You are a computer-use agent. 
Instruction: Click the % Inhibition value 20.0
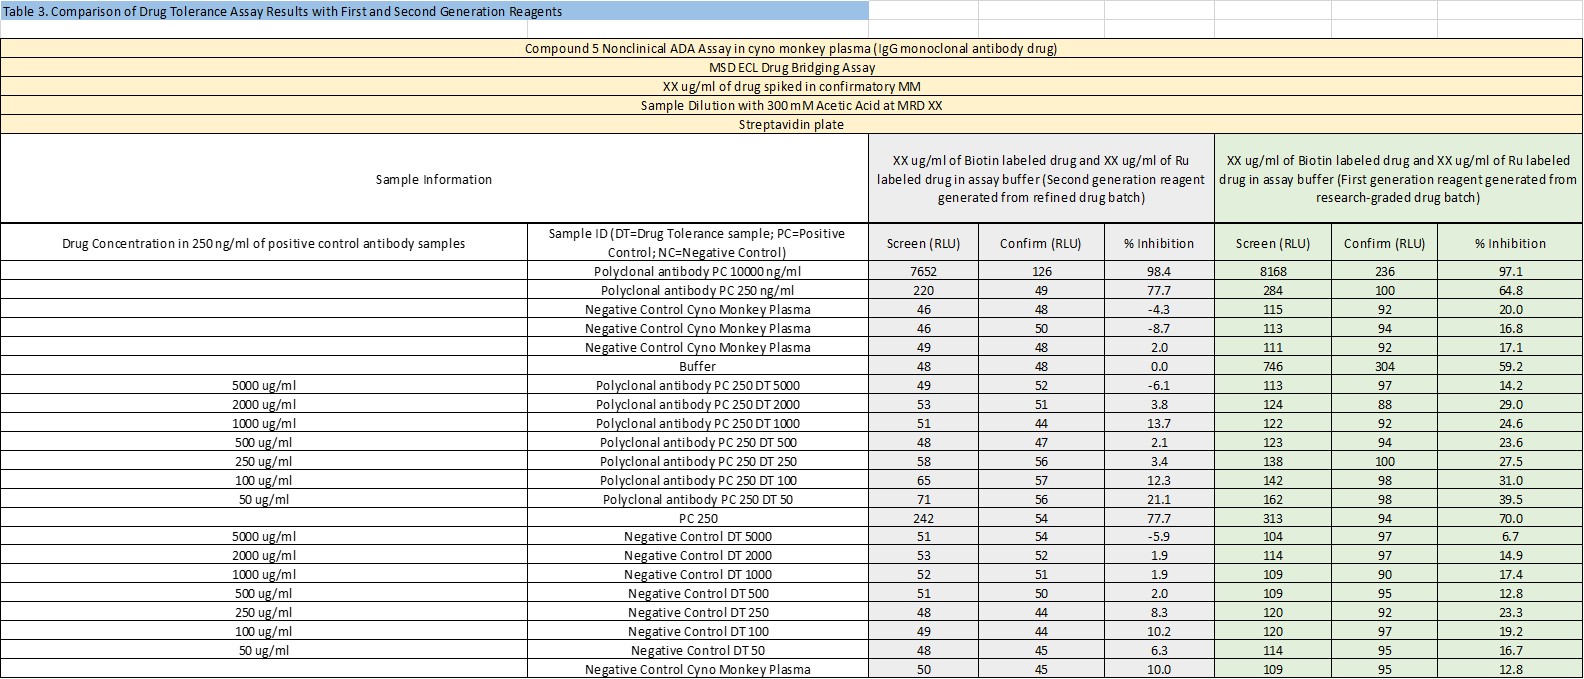click(x=1510, y=310)
